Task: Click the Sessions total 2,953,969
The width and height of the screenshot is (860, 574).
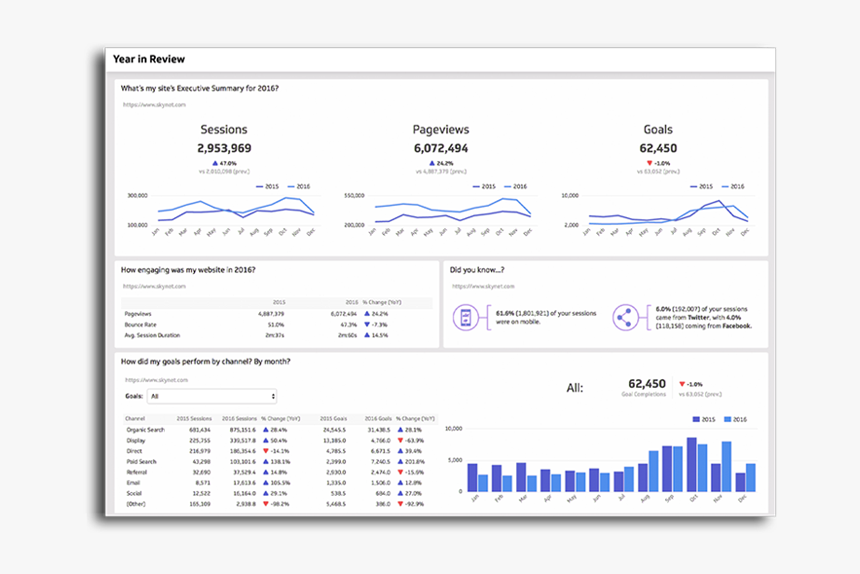Action: pos(224,149)
